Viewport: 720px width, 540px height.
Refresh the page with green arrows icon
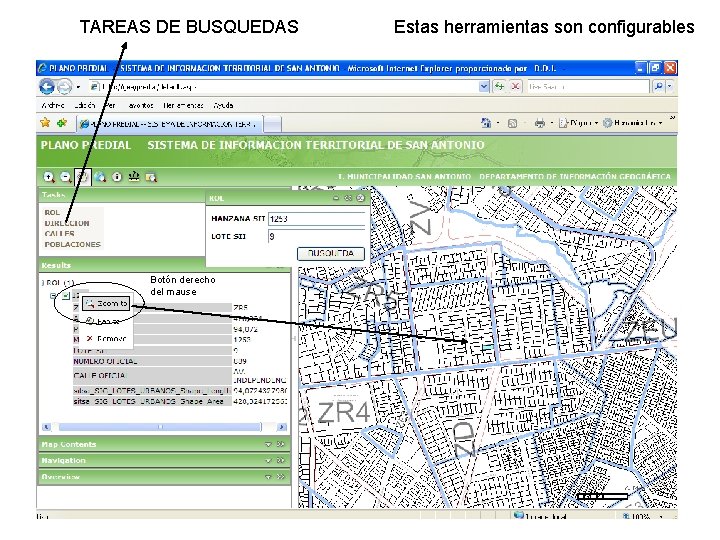[x=499, y=86]
